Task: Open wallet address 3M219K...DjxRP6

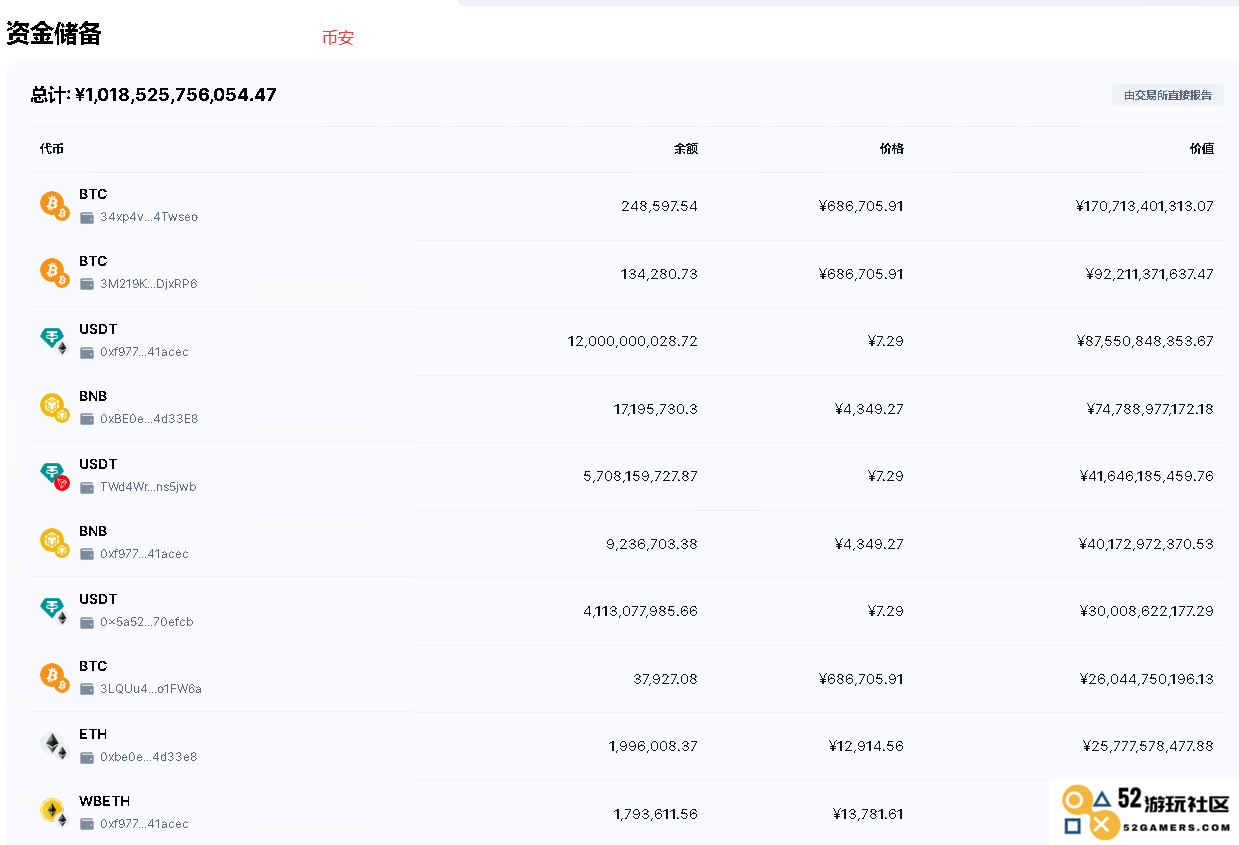Action: tap(149, 284)
